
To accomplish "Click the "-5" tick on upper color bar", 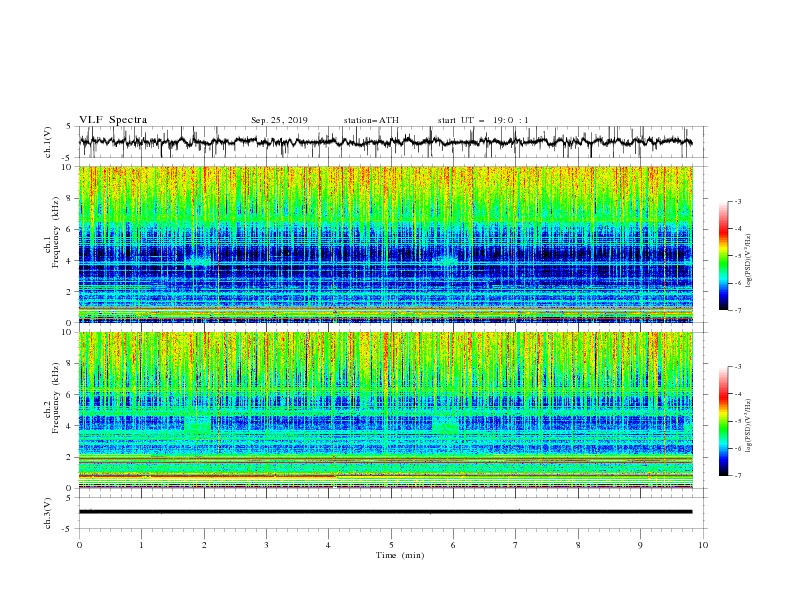I will tap(737, 256).
